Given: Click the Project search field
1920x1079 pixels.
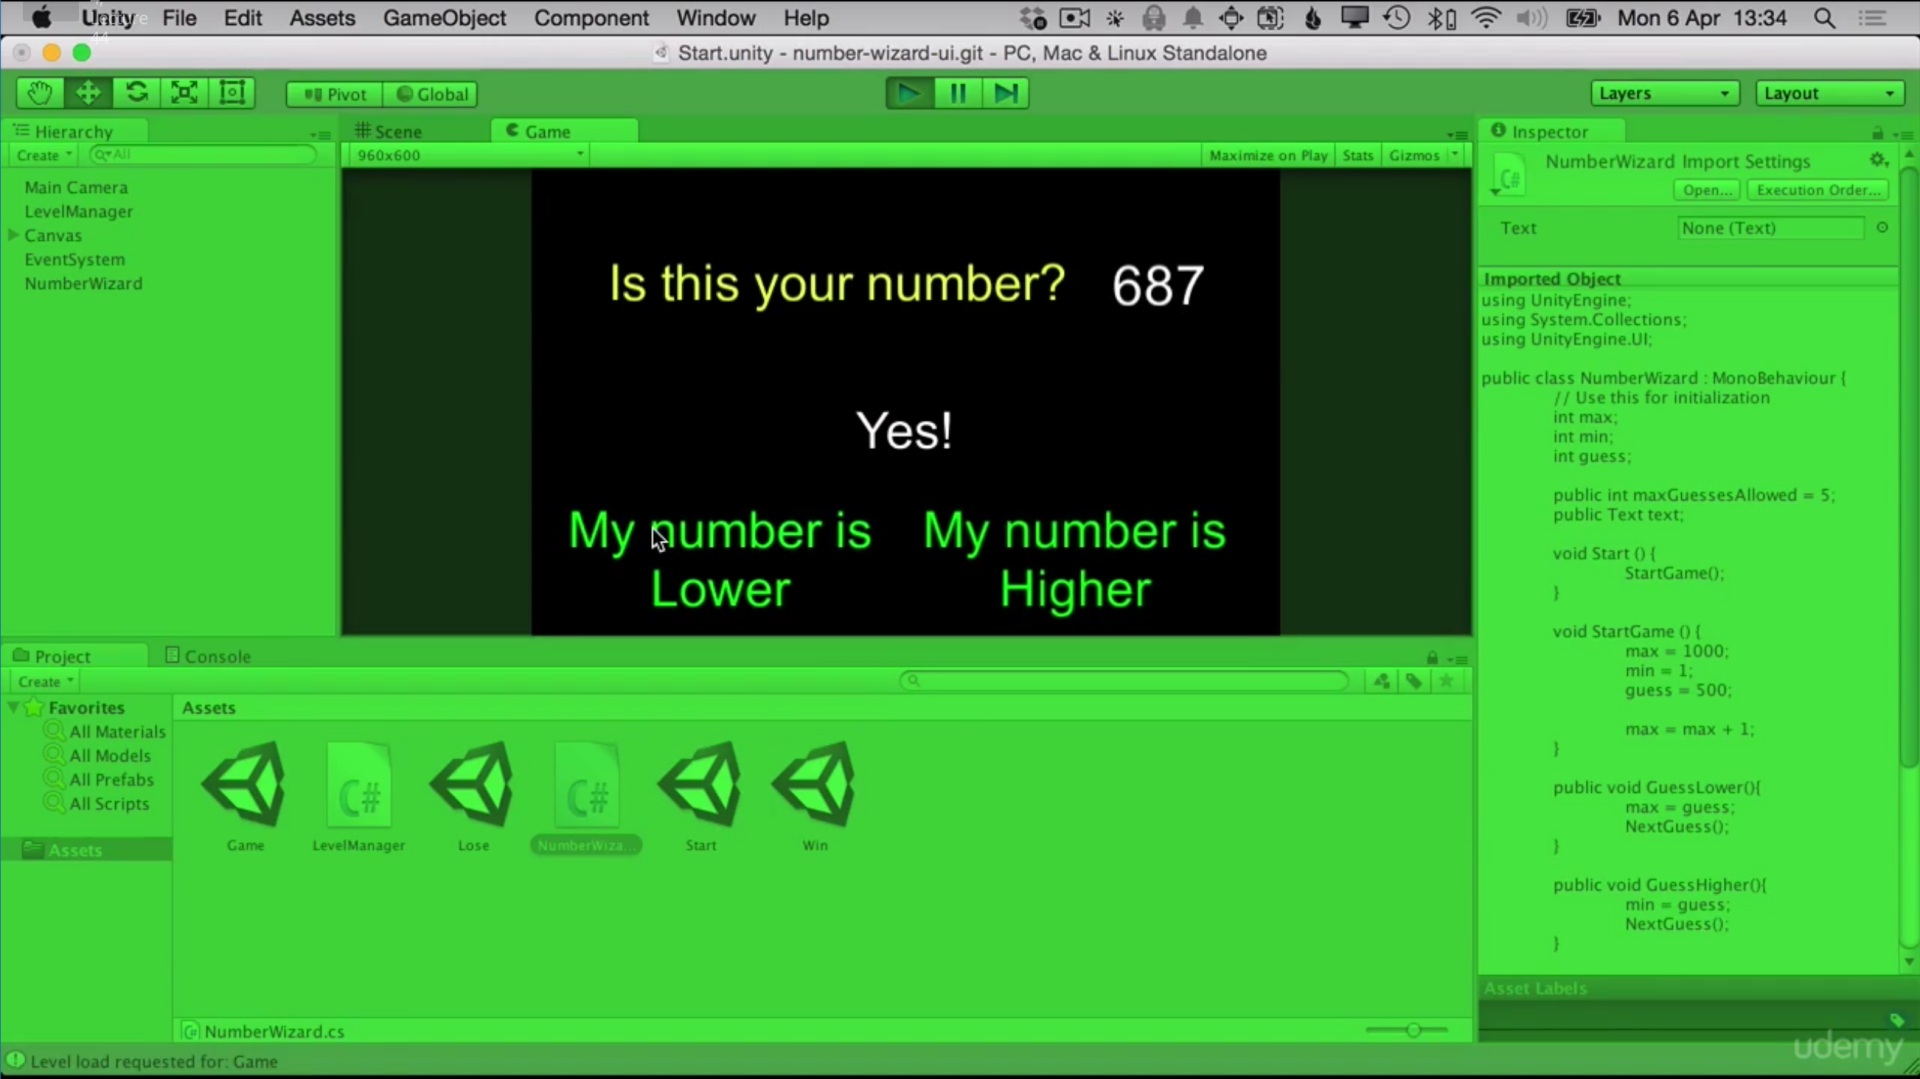Looking at the screenshot, I should click(1125, 681).
